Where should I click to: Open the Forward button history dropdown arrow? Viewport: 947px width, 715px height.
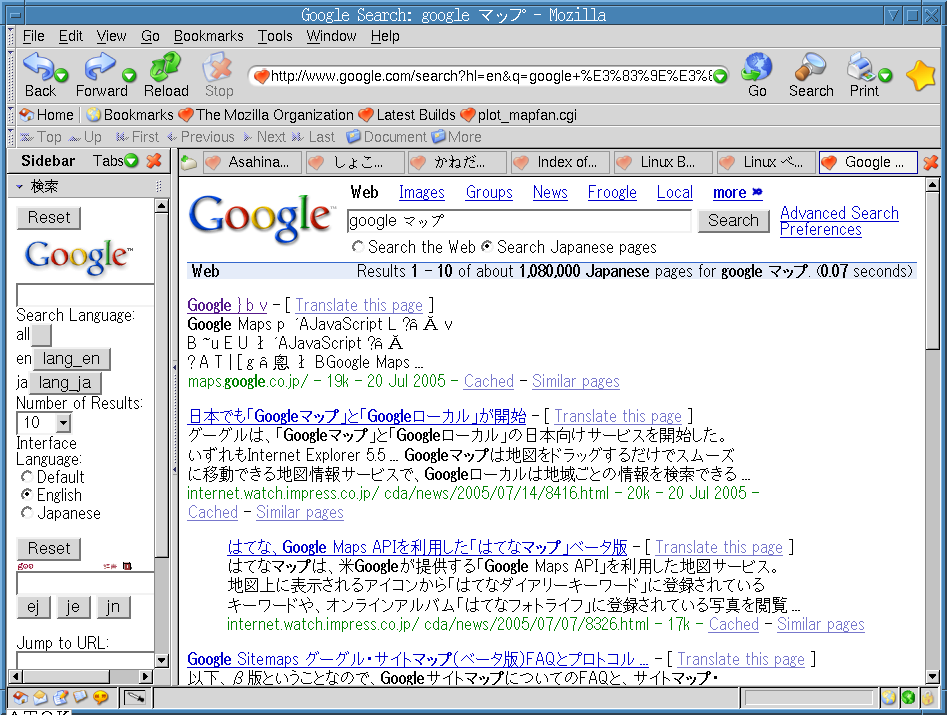pos(129,75)
